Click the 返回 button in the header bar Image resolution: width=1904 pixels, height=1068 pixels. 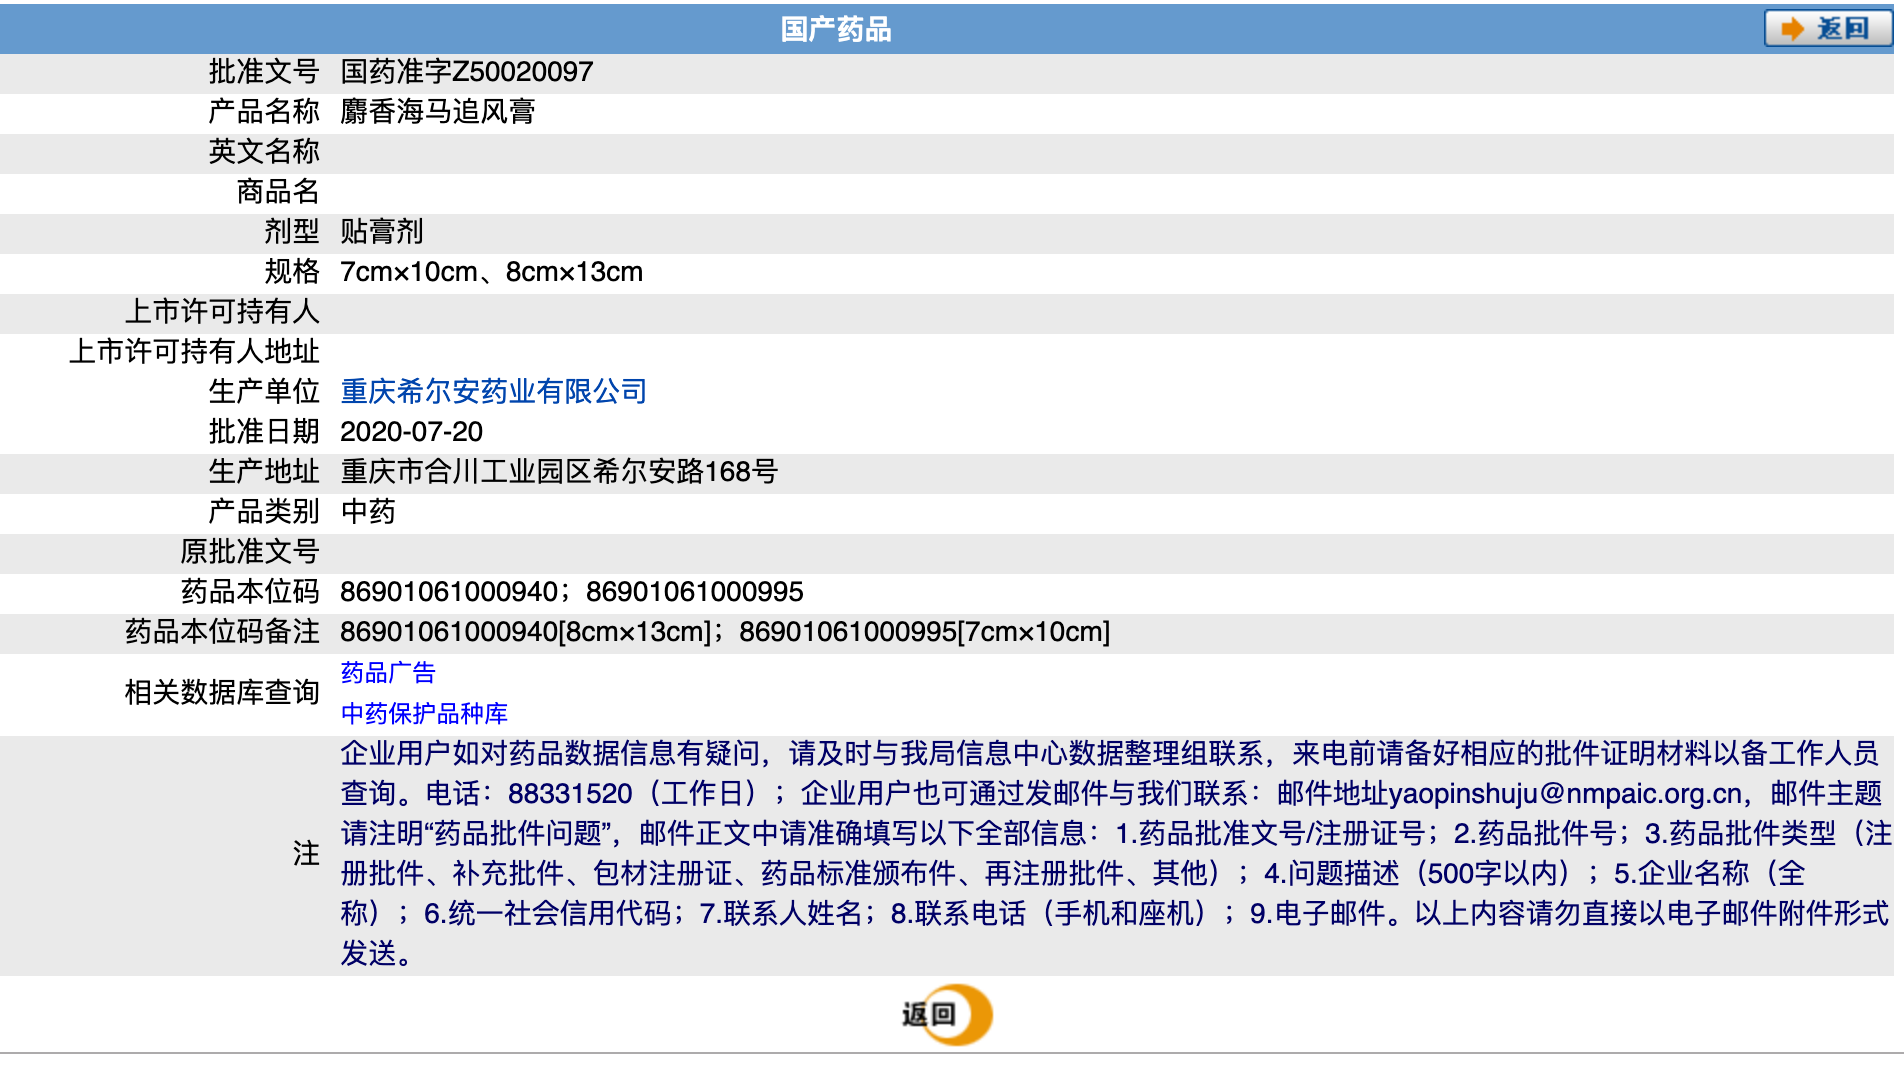[1827, 28]
